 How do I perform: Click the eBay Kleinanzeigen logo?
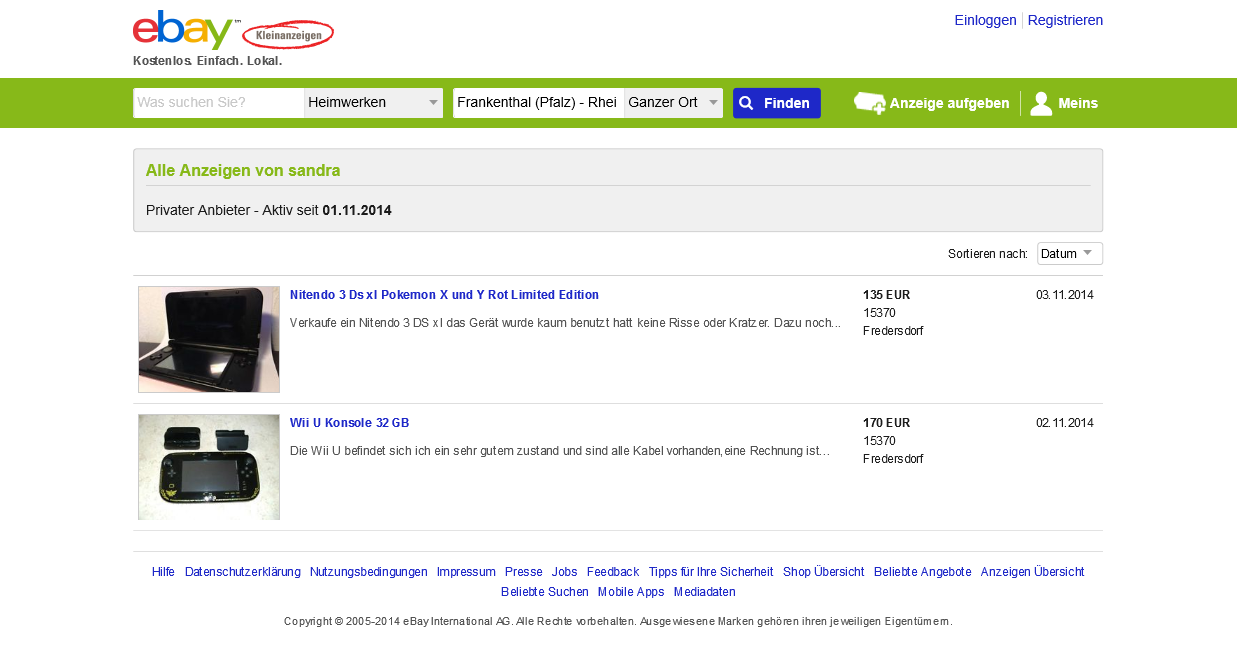233,30
